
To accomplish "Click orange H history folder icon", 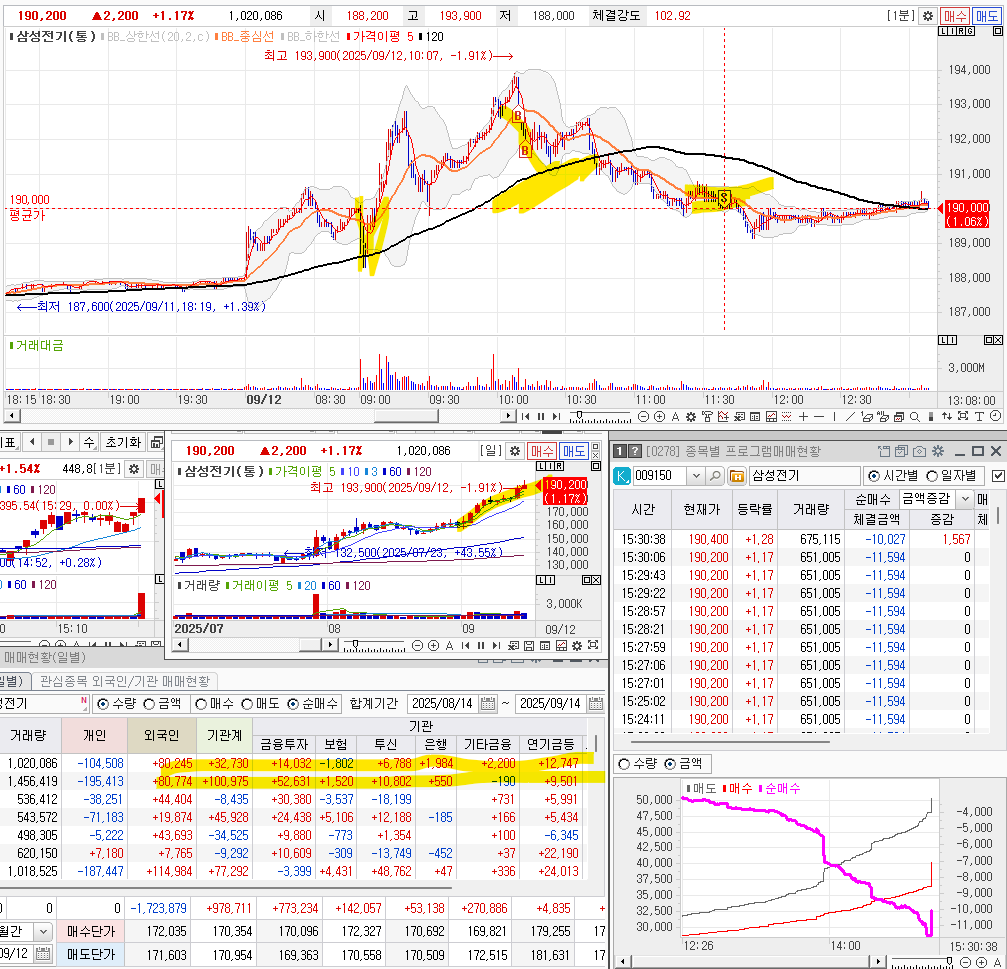I will pyautogui.click(x=737, y=476).
